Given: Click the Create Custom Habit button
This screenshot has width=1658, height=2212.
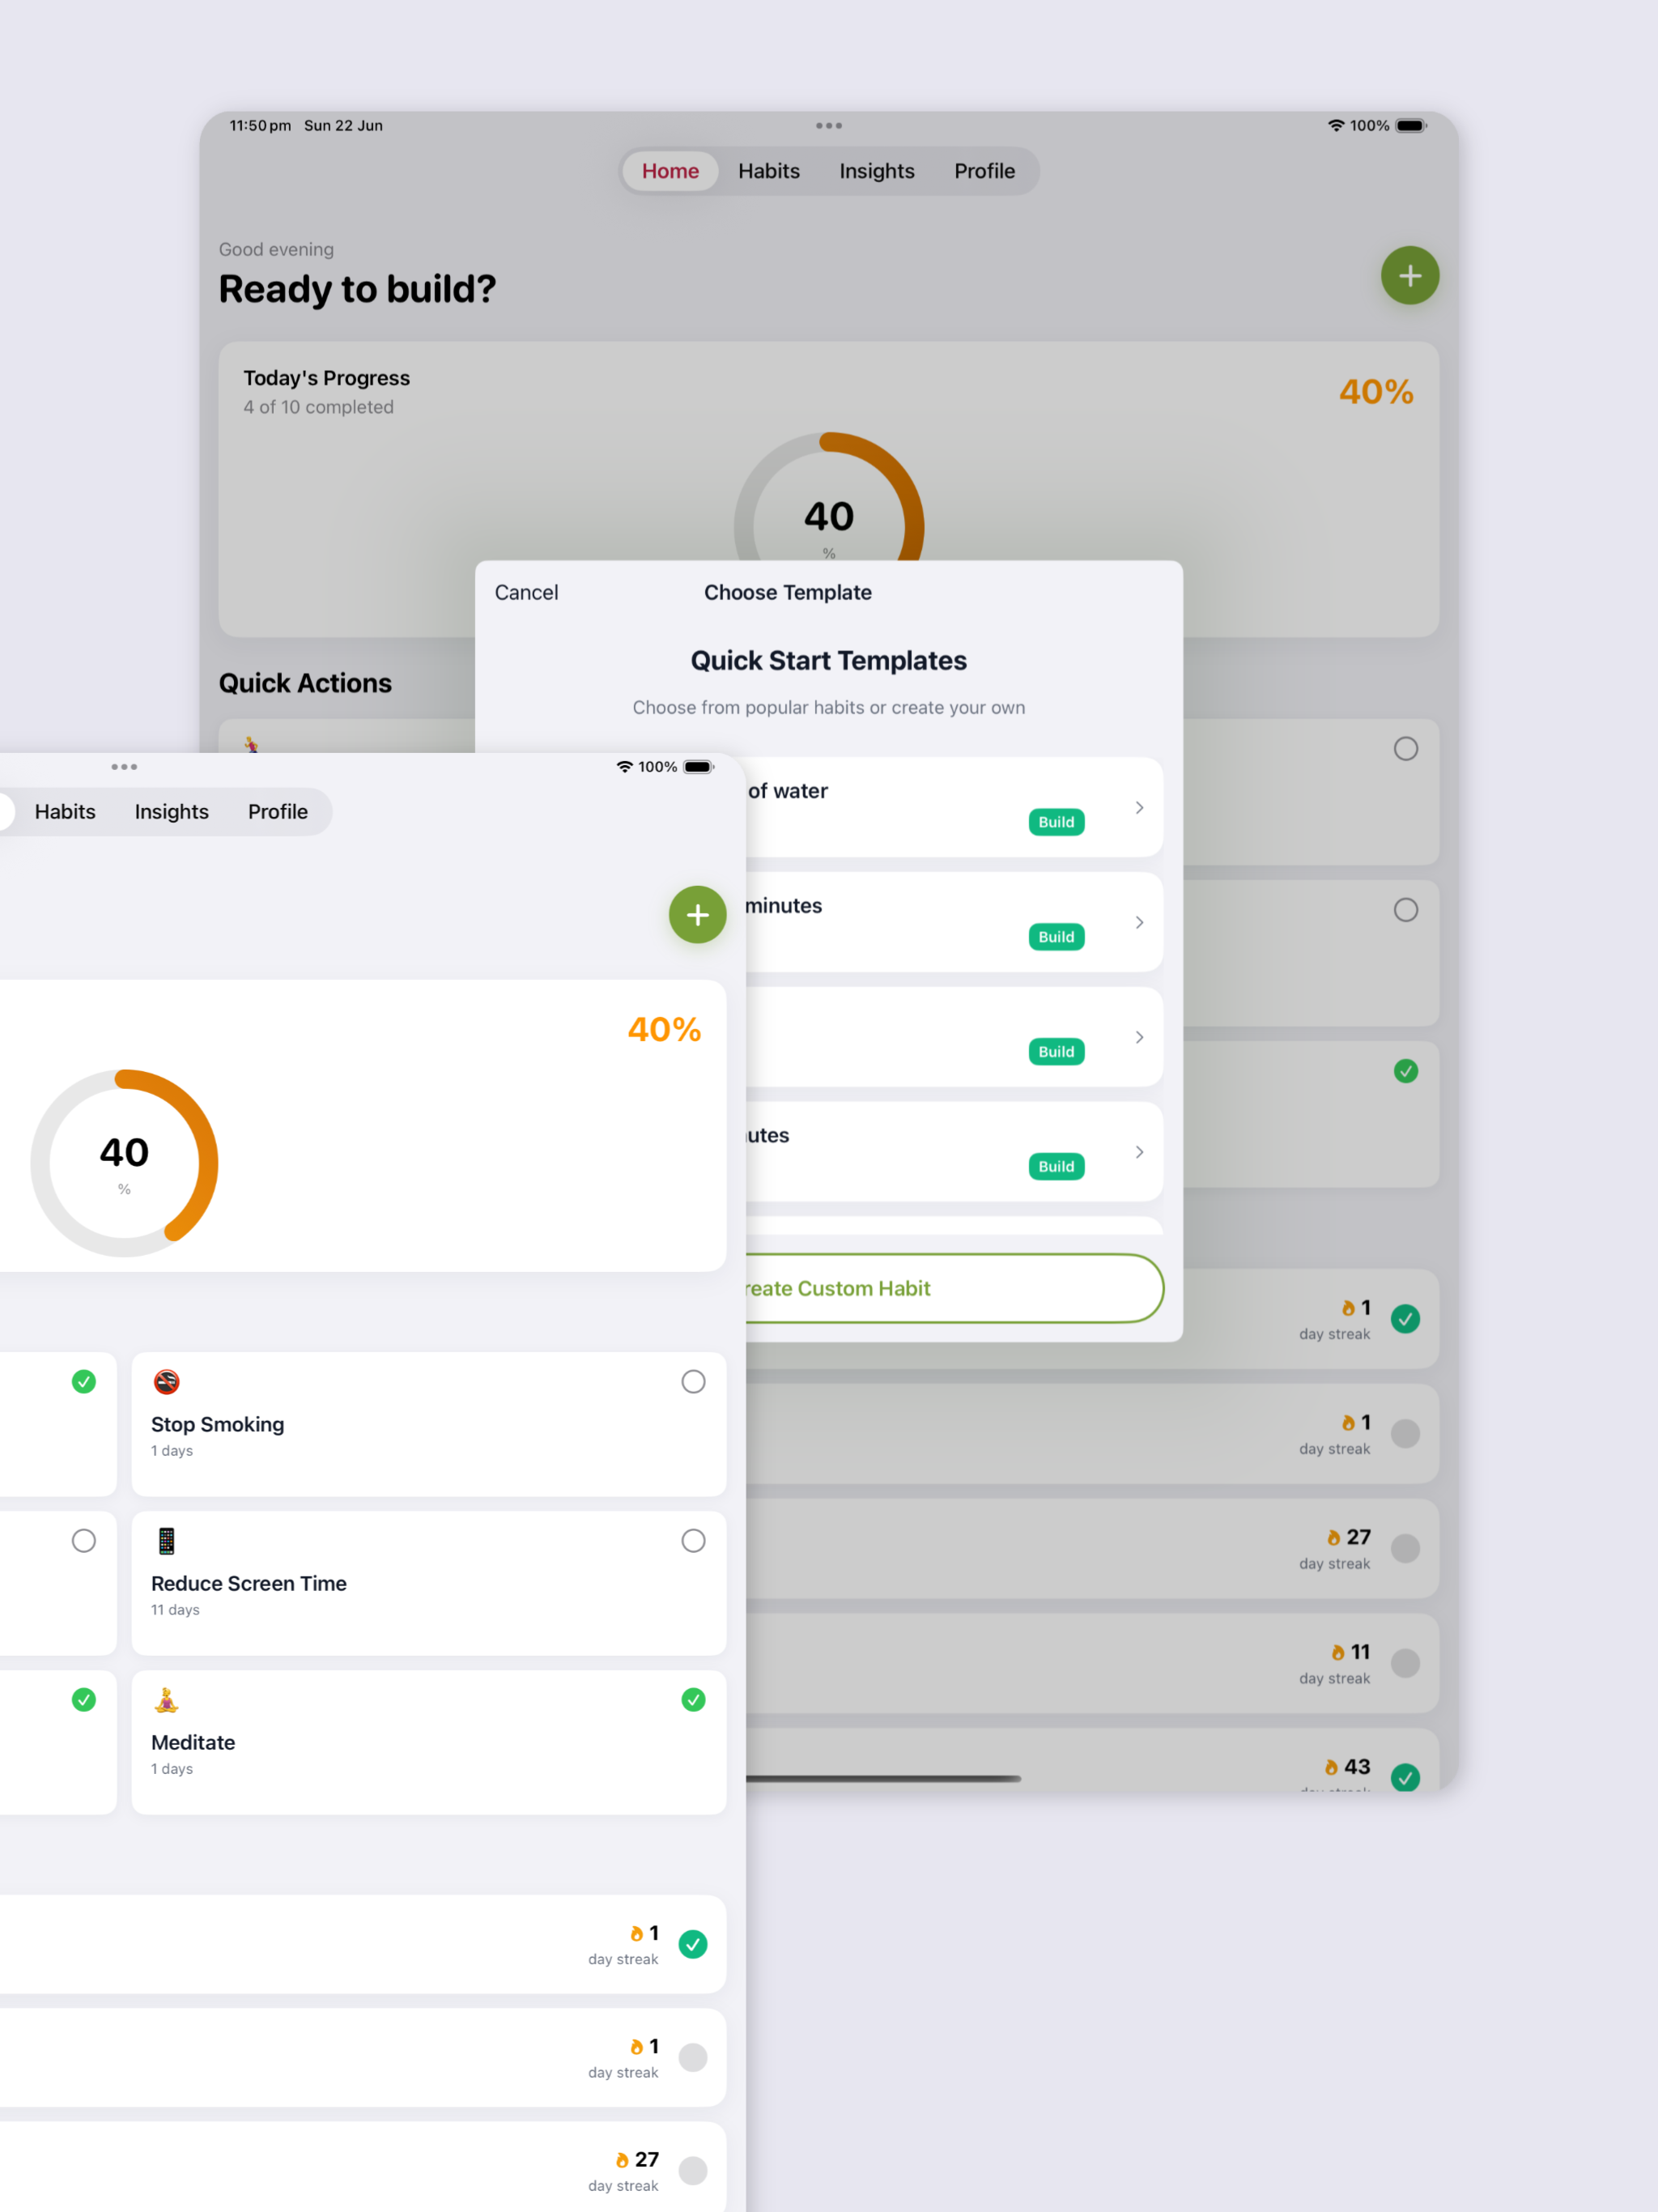Looking at the screenshot, I should (954, 1288).
